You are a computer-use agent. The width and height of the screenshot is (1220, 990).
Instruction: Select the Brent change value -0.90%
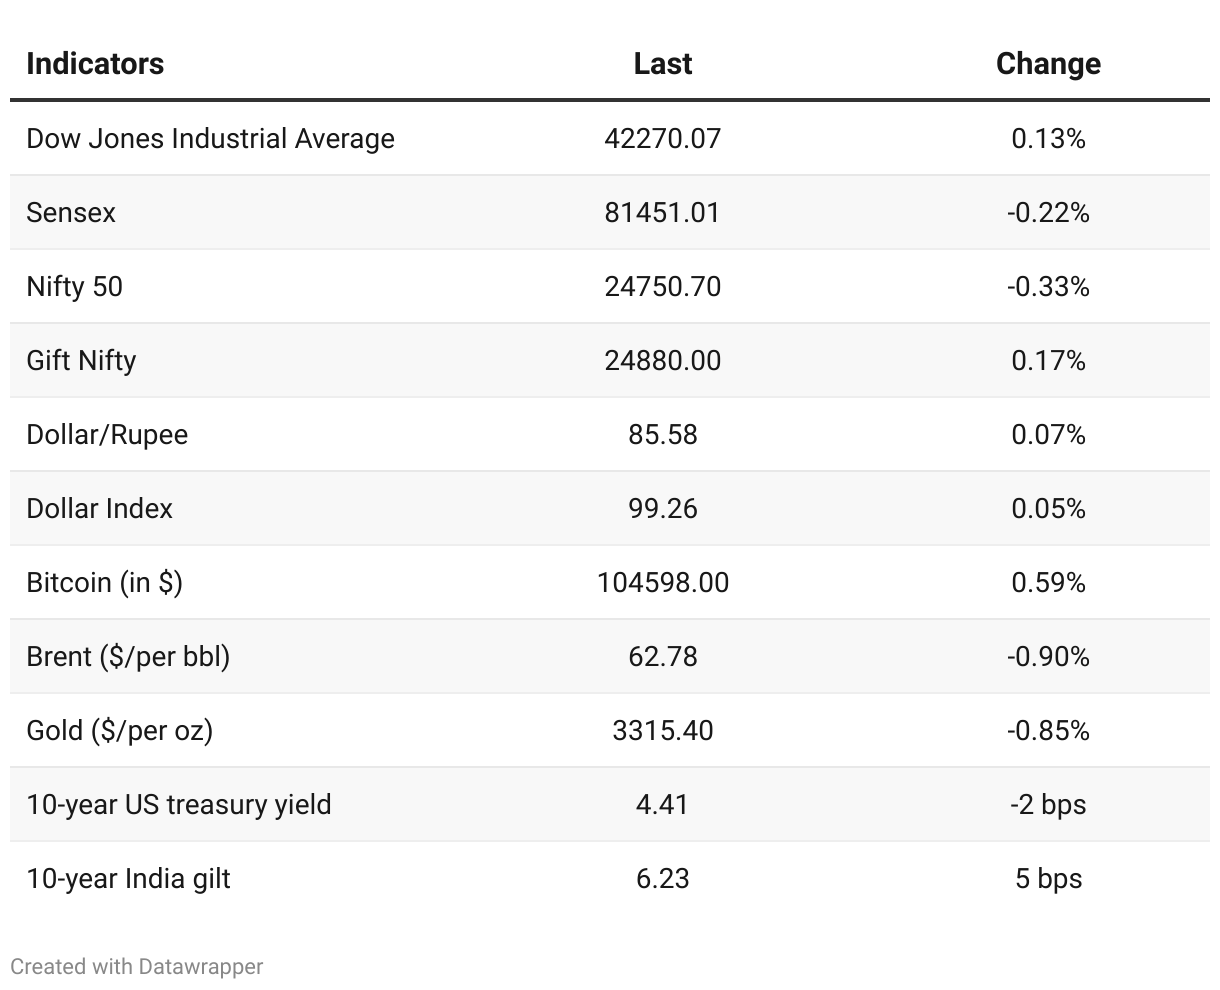1048,656
